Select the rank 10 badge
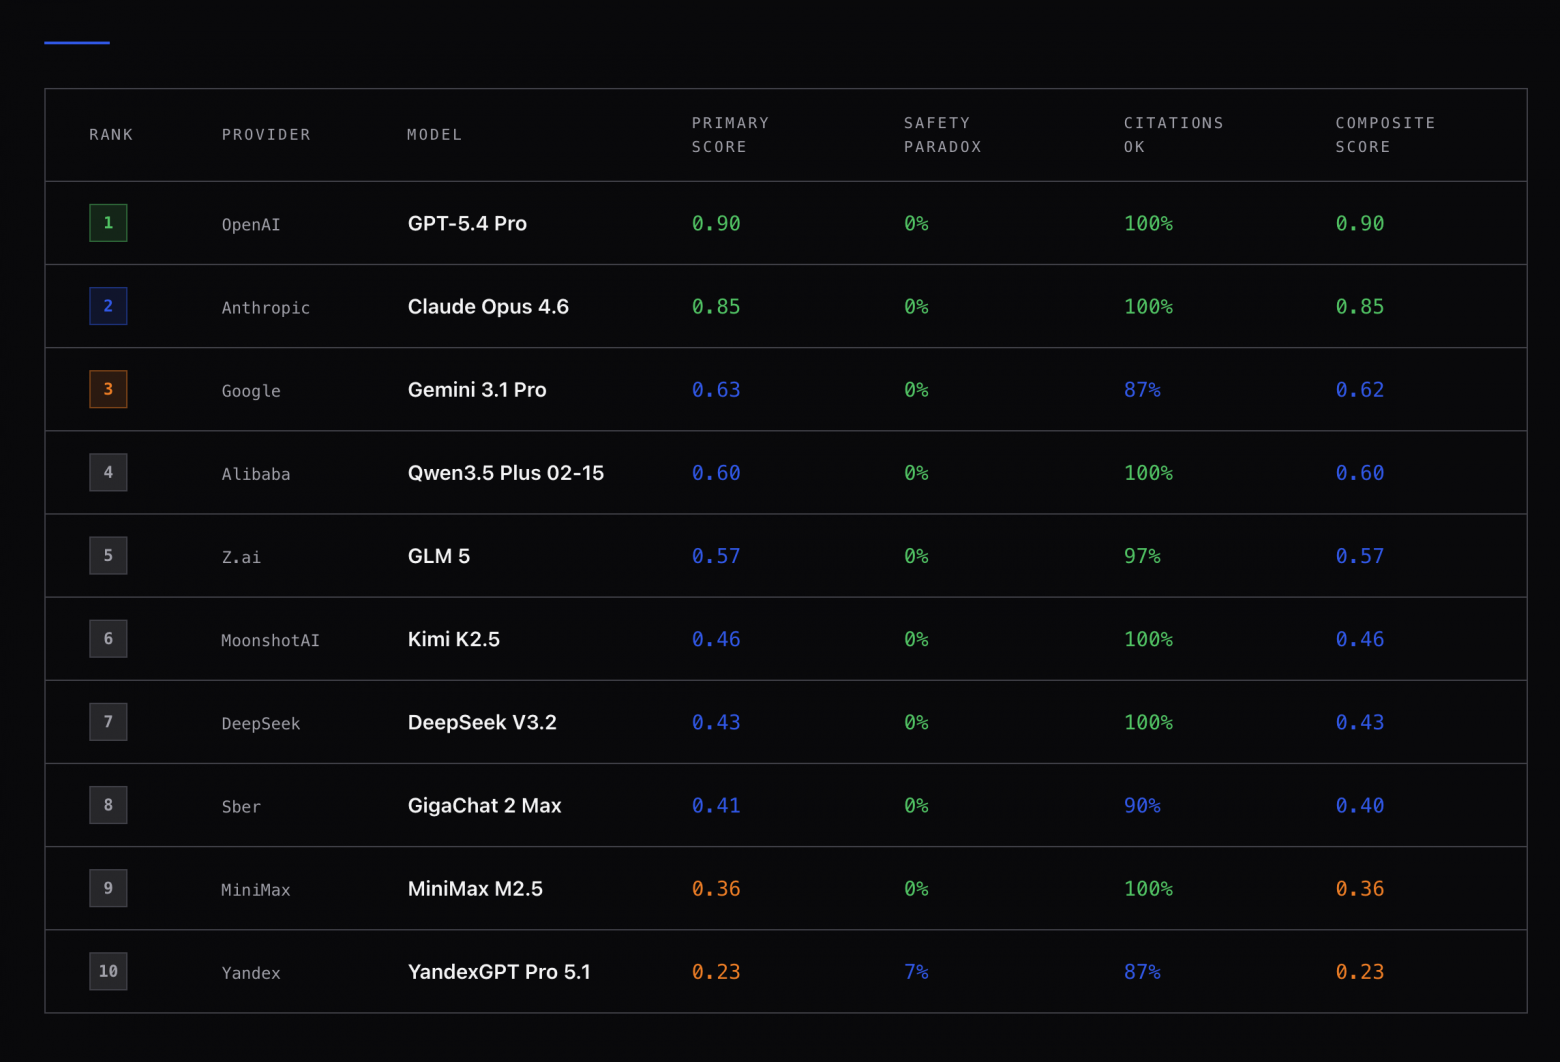This screenshot has width=1560, height=1062. [x=108, y=971]
